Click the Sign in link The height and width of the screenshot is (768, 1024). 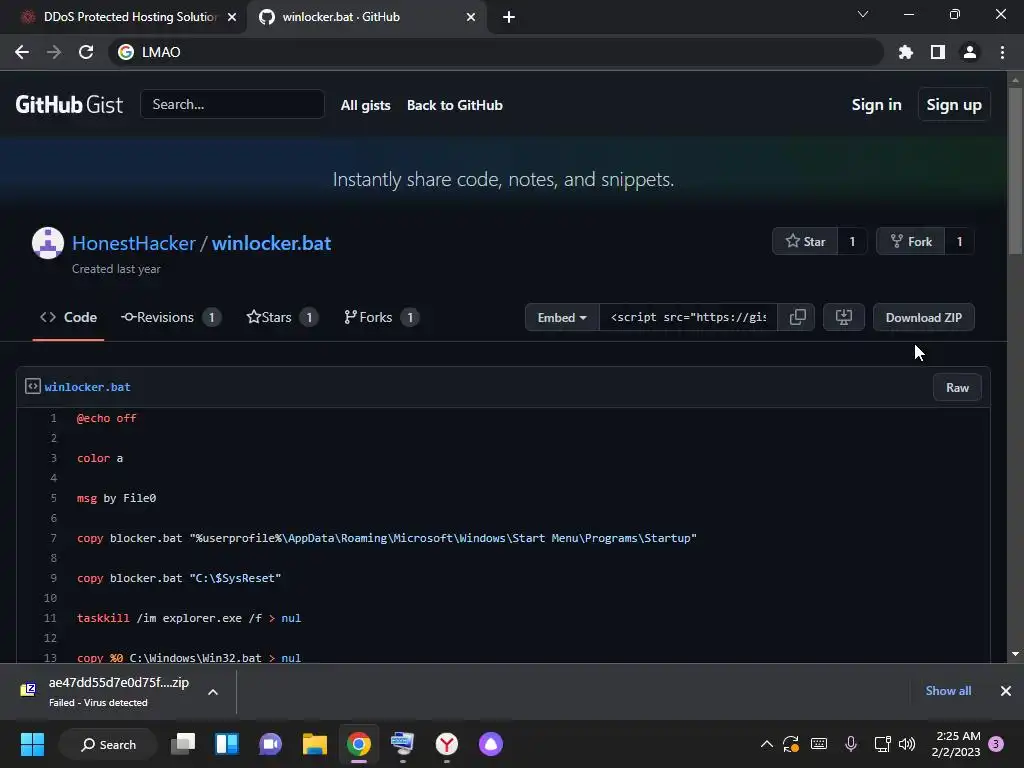876,104
